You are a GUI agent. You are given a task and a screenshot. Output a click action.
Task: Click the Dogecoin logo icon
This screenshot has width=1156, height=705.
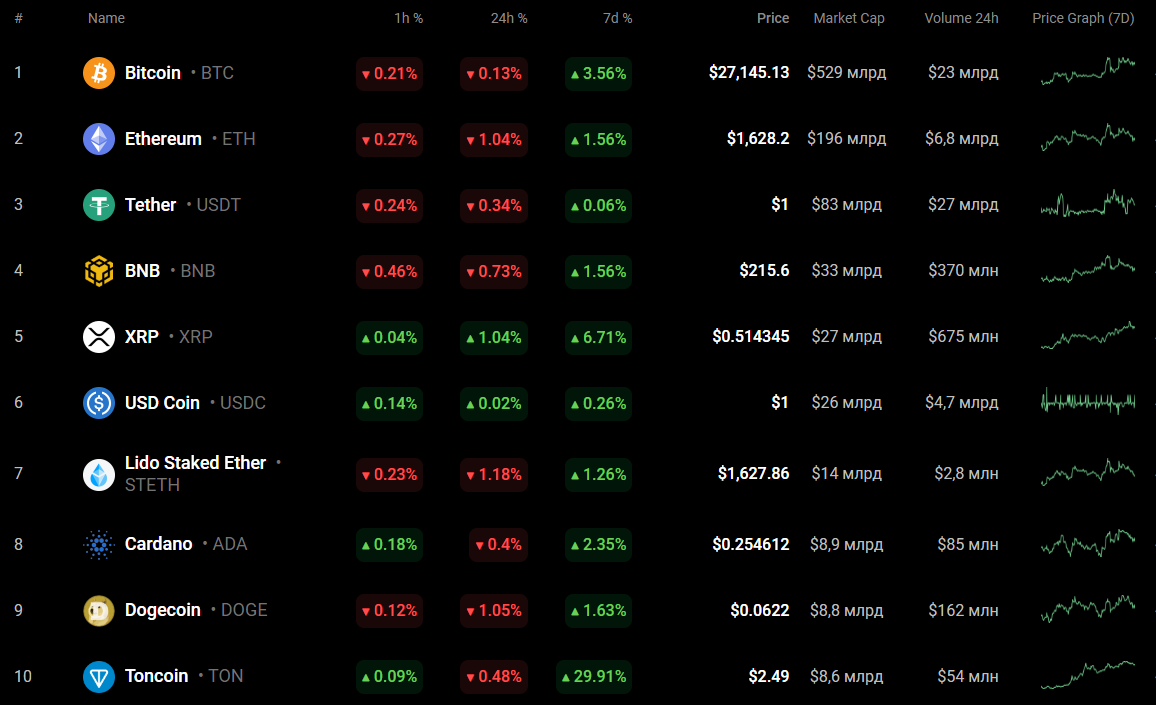tap(99, 610)
